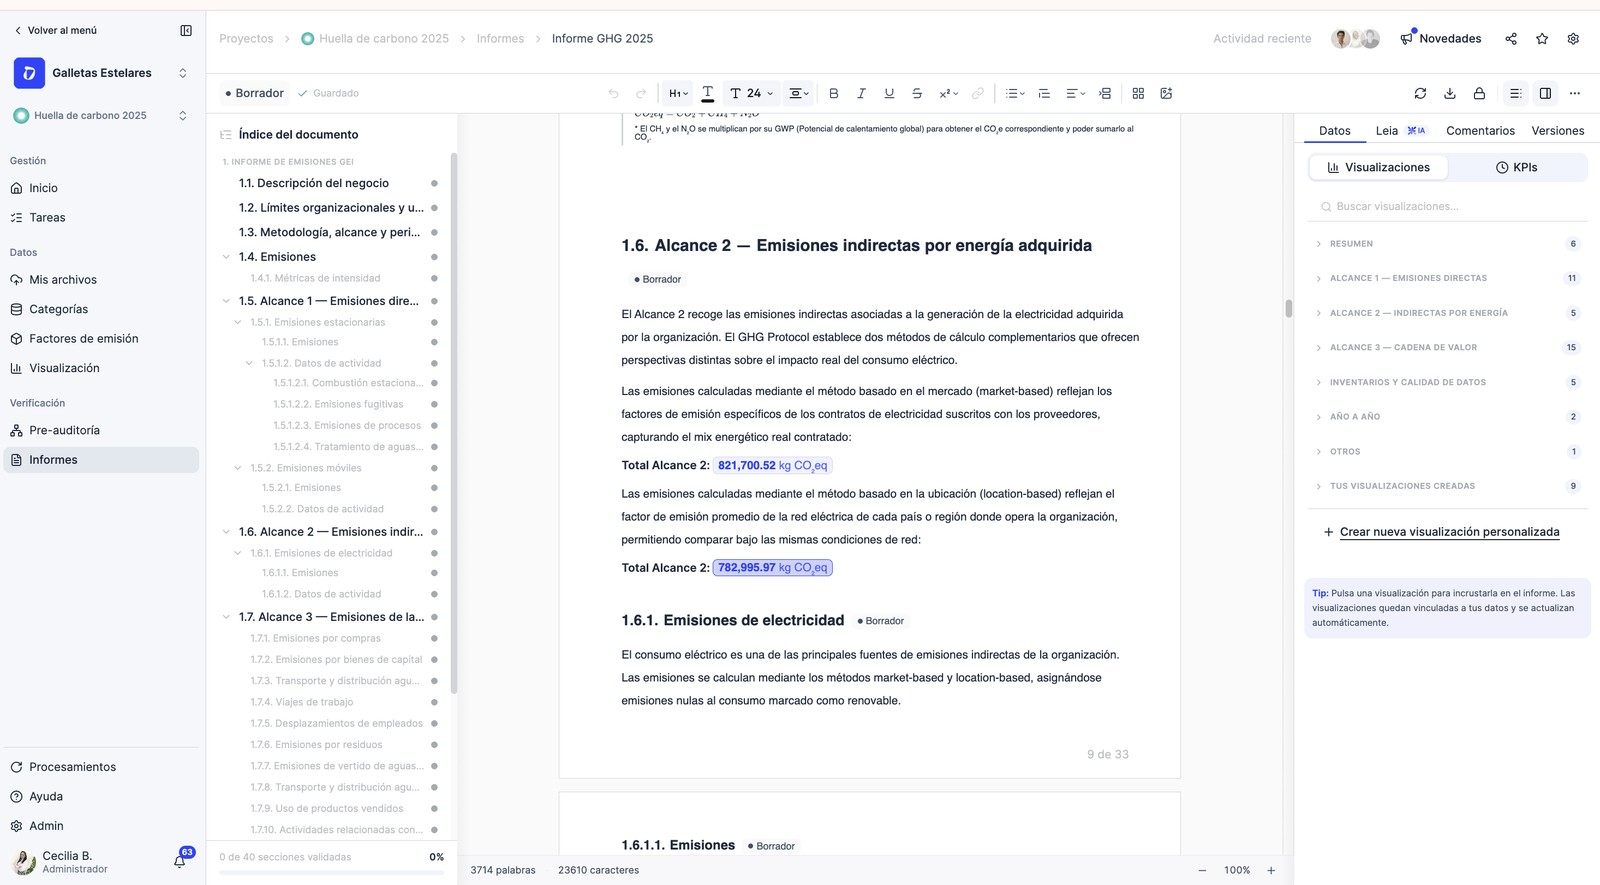The image size is (1600, 885).
Task: Open the settings gear in header
Action: pyautogui.click(x=1573, y=38)
